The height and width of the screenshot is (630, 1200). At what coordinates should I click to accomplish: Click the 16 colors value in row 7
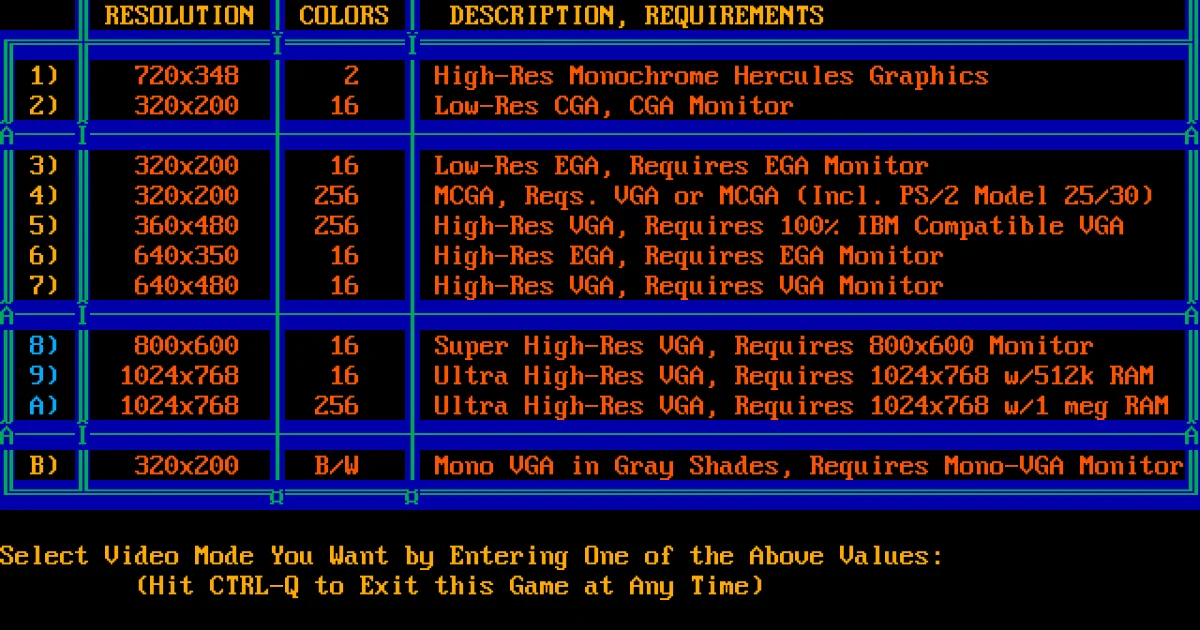click(x=344, y=286)
